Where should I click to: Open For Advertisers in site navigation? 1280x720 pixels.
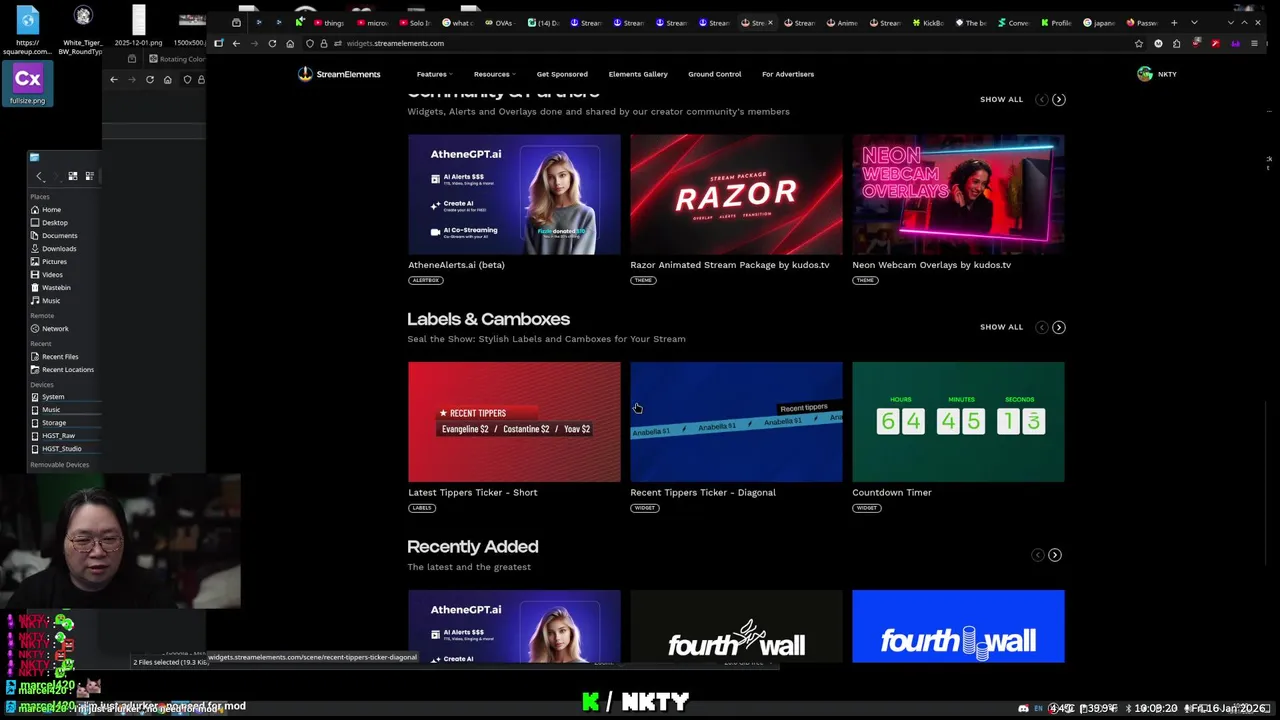pos(788,74)
